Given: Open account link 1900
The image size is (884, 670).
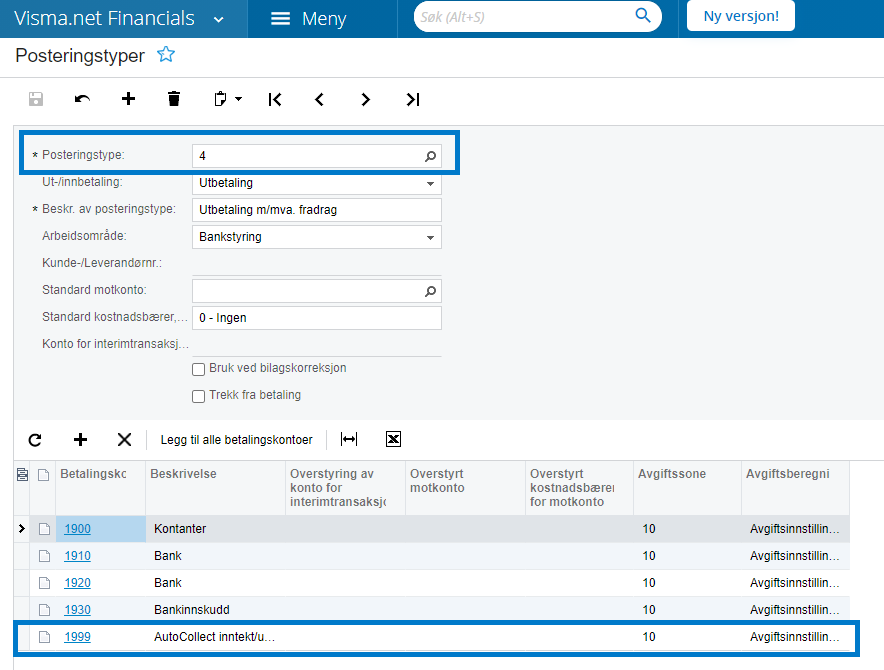Looking at the screenshot, I should [x=77, y=529].
